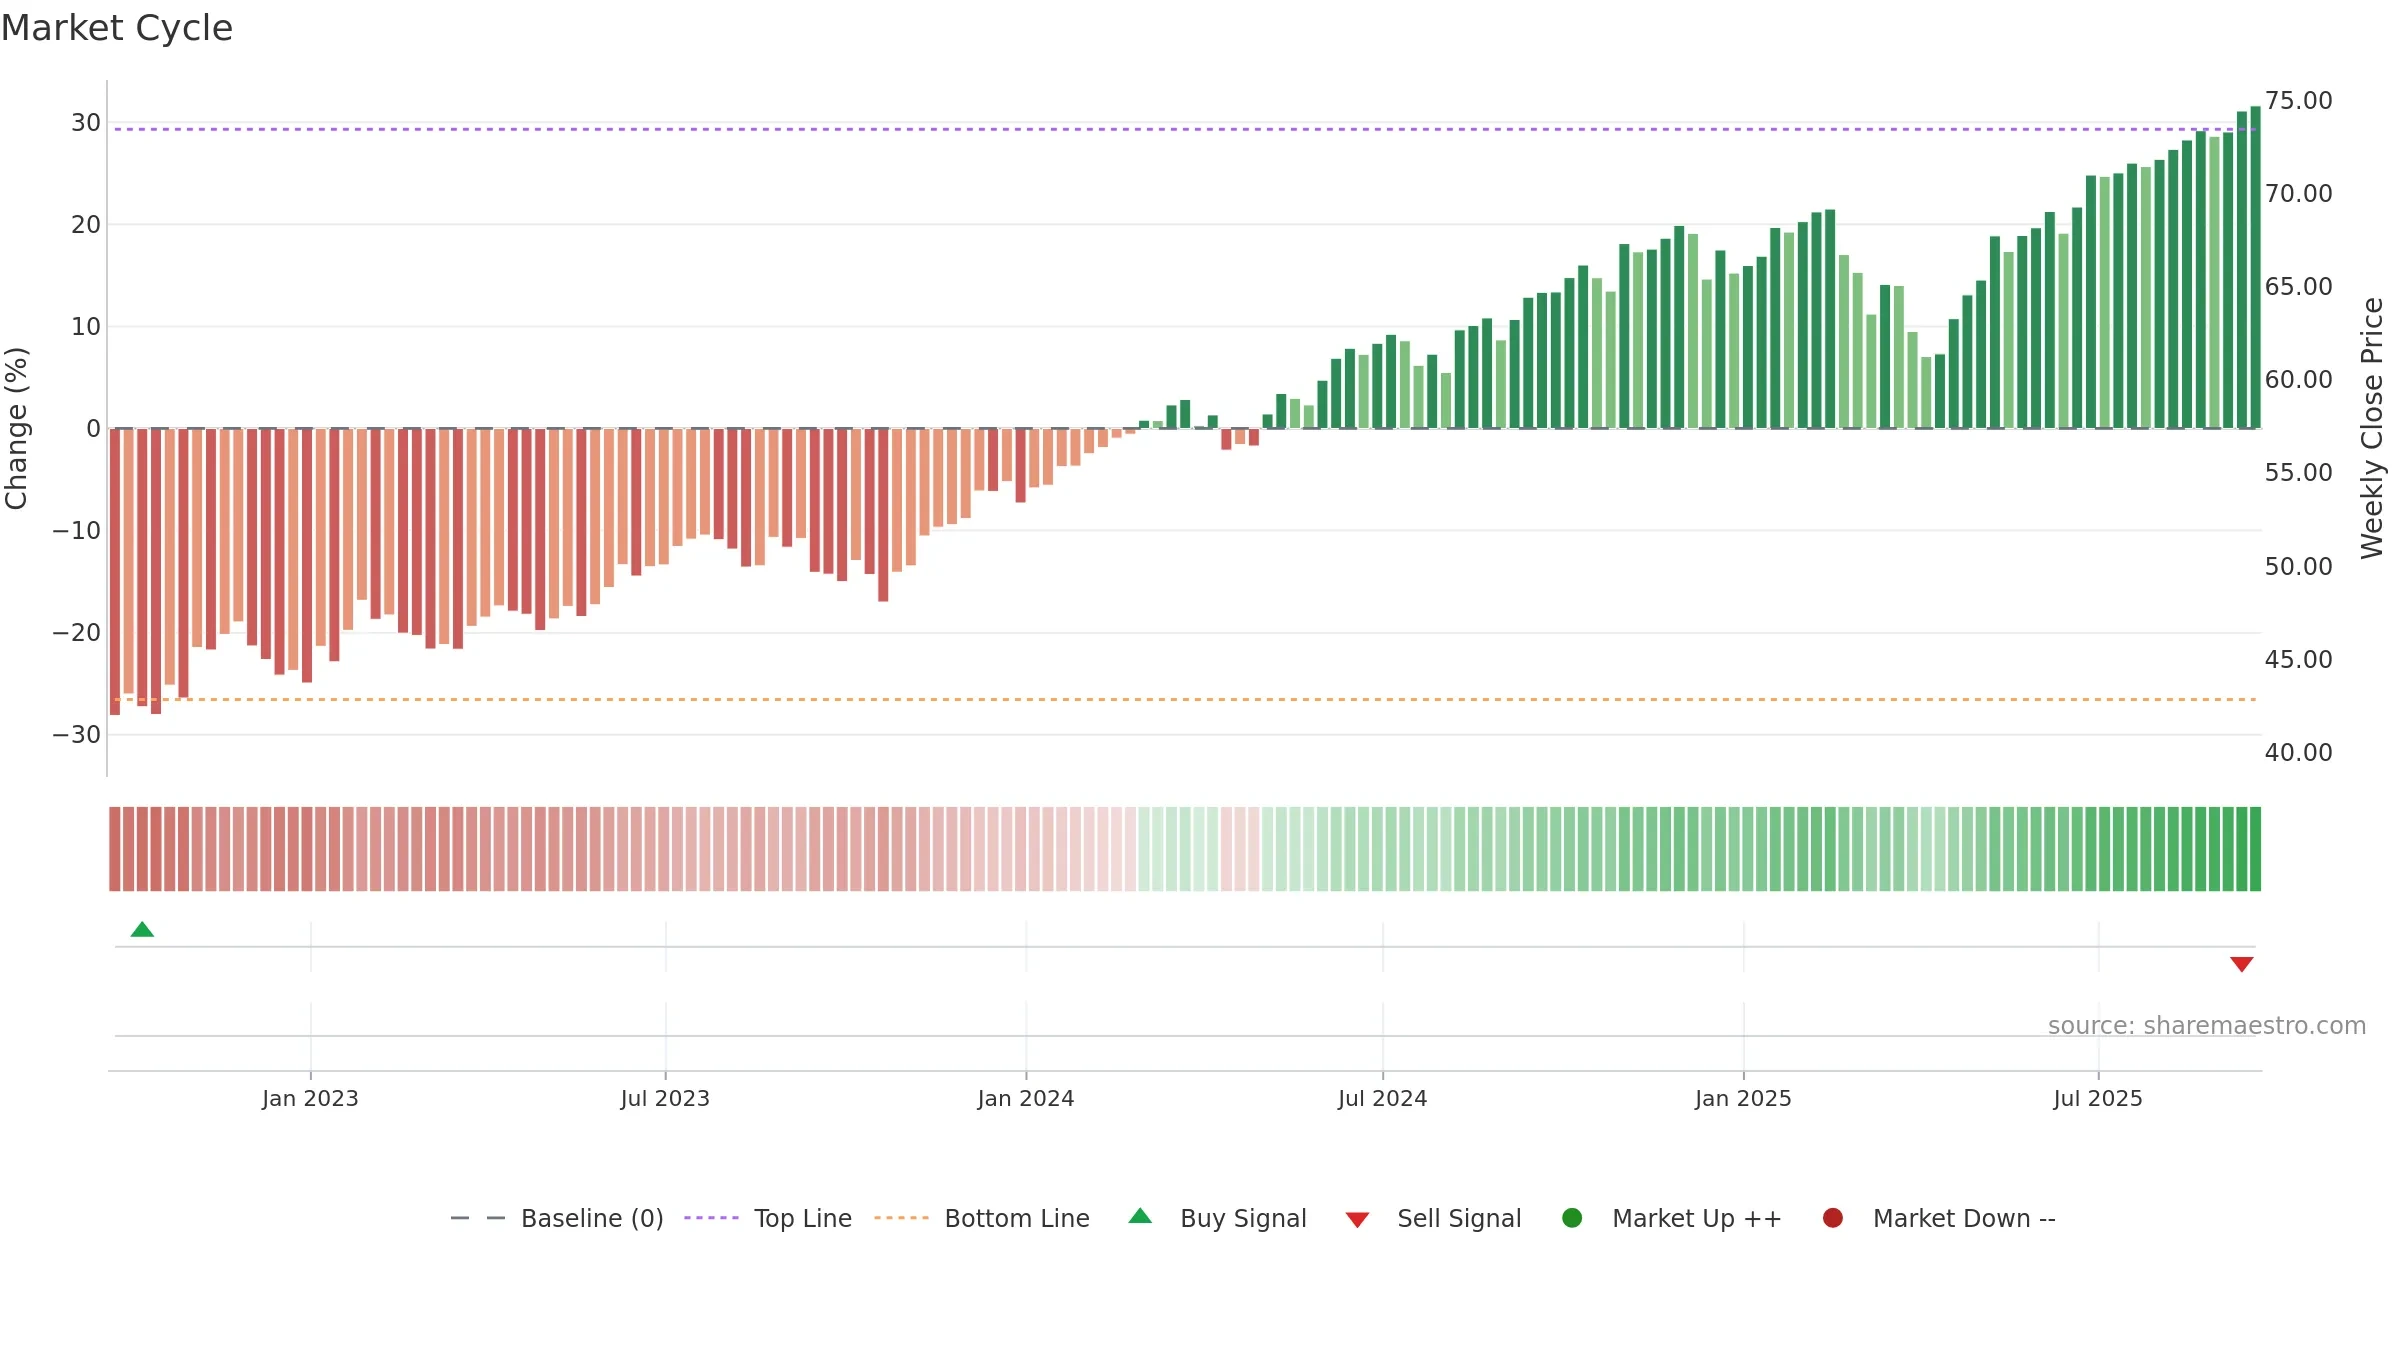Click the 50.00 right axis value
2400x1350 pixels.
point(2298,567)
